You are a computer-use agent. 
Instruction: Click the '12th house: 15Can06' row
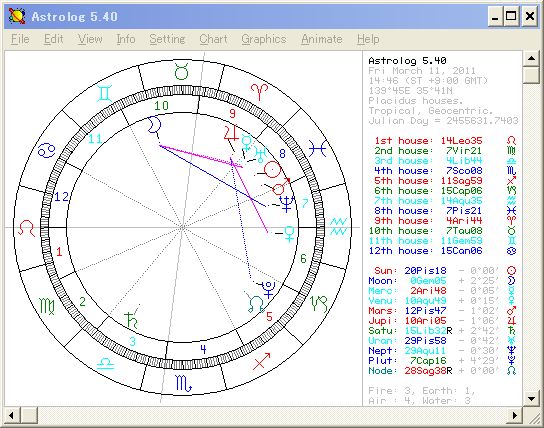443,251
